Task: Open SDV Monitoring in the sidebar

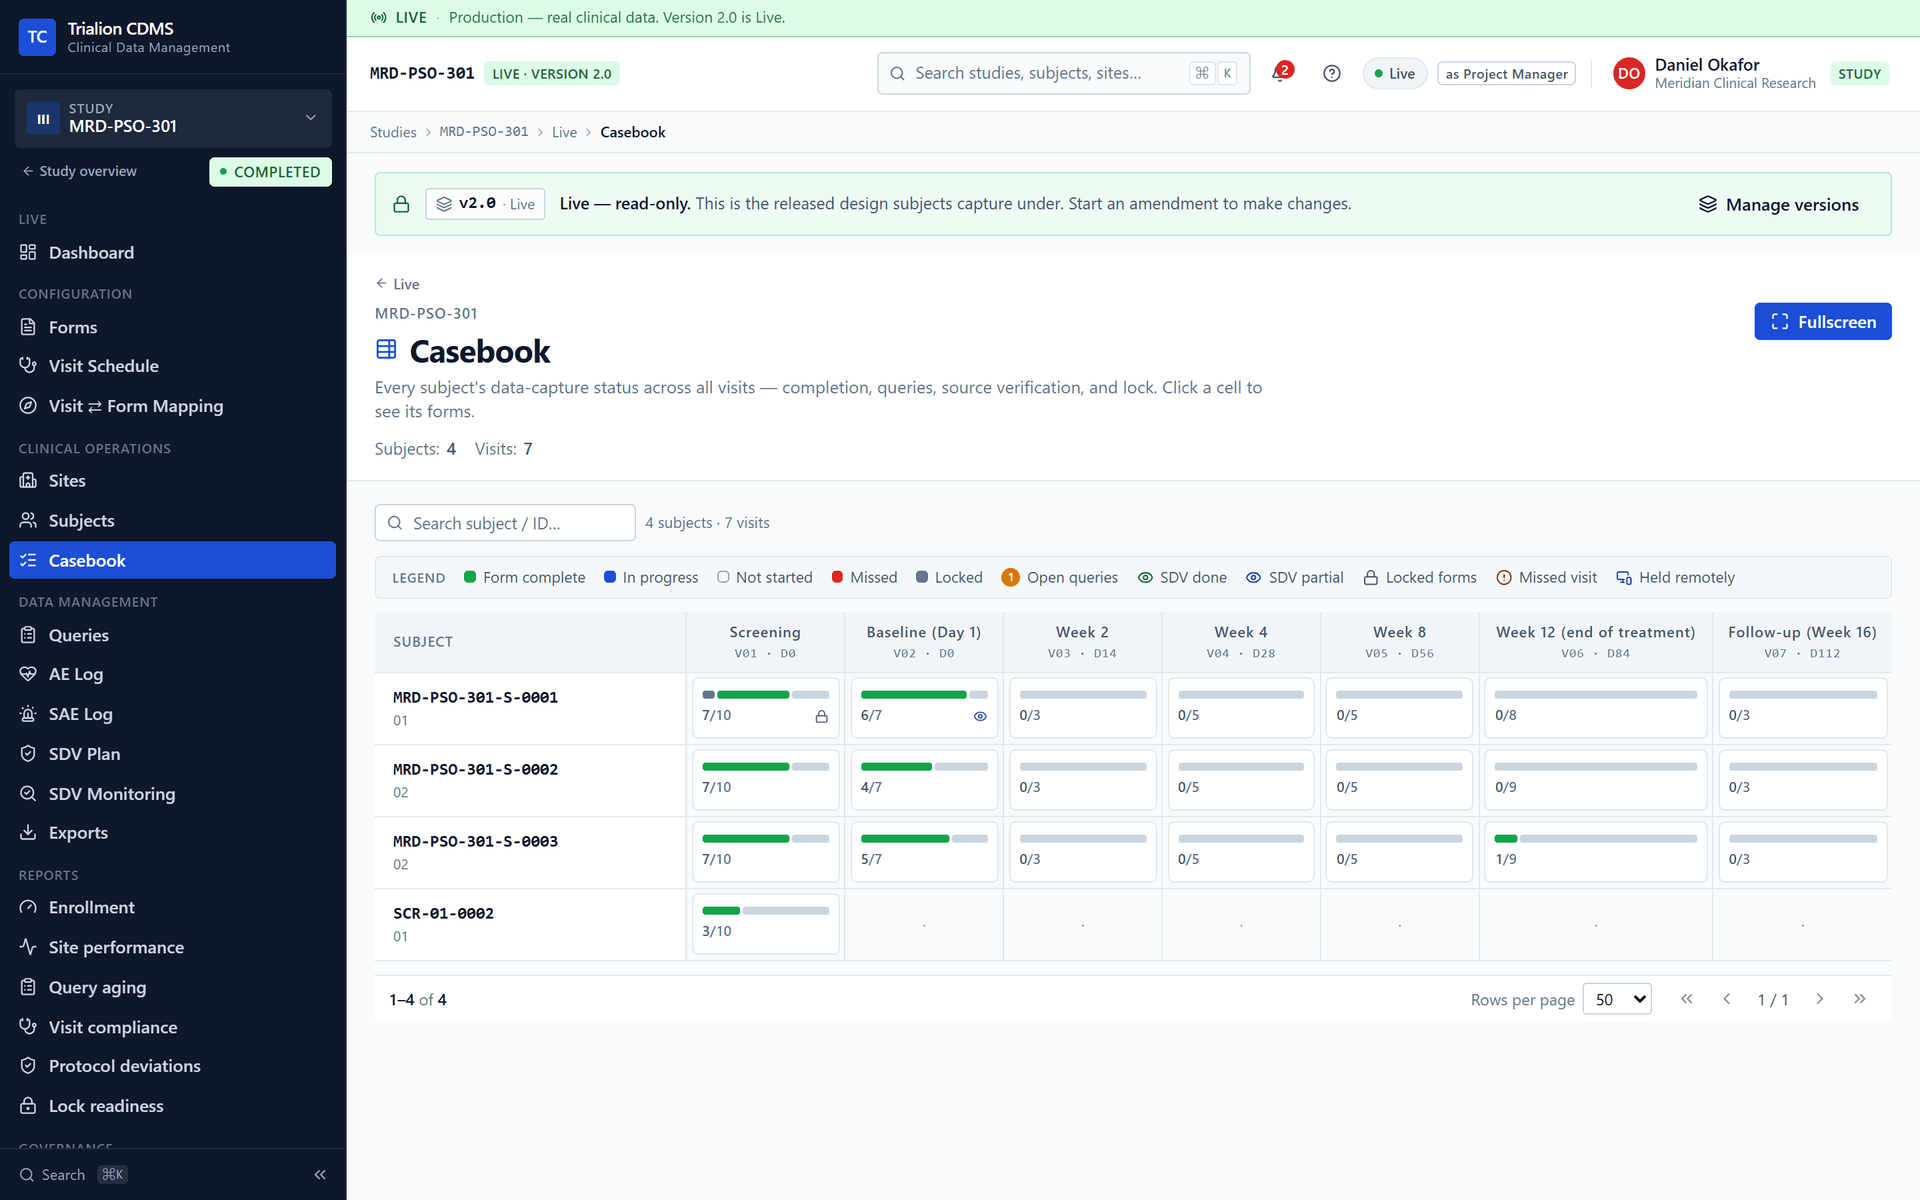Action: [173, 793]
